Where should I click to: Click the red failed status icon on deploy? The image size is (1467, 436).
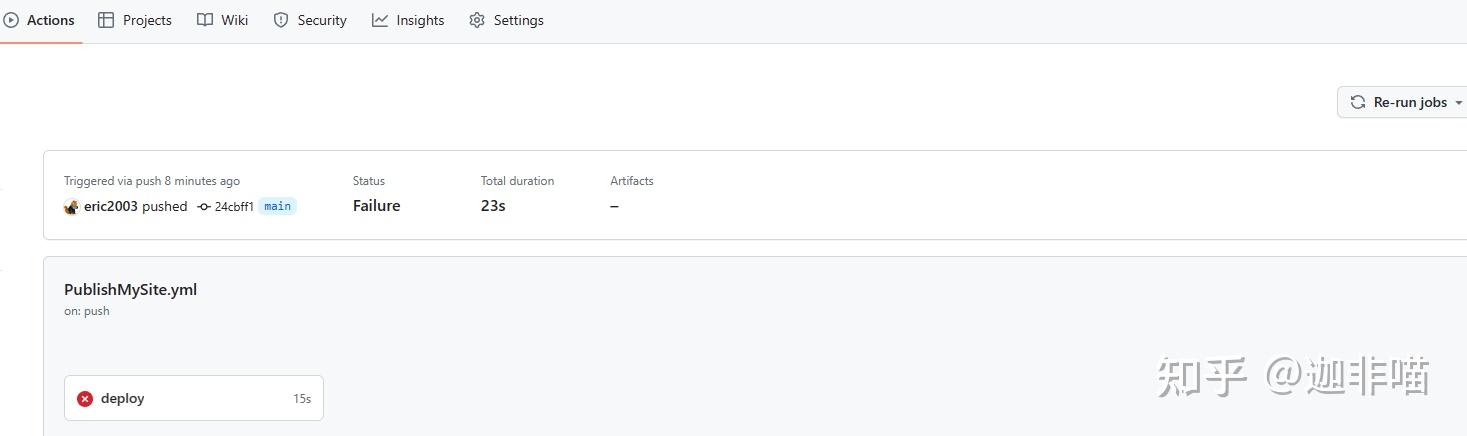click(x=85, y=399)
